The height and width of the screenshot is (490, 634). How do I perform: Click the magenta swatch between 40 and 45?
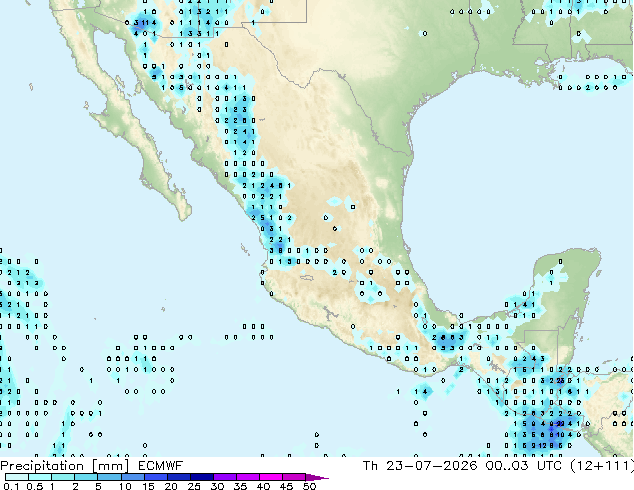click(x=271, y=477)
